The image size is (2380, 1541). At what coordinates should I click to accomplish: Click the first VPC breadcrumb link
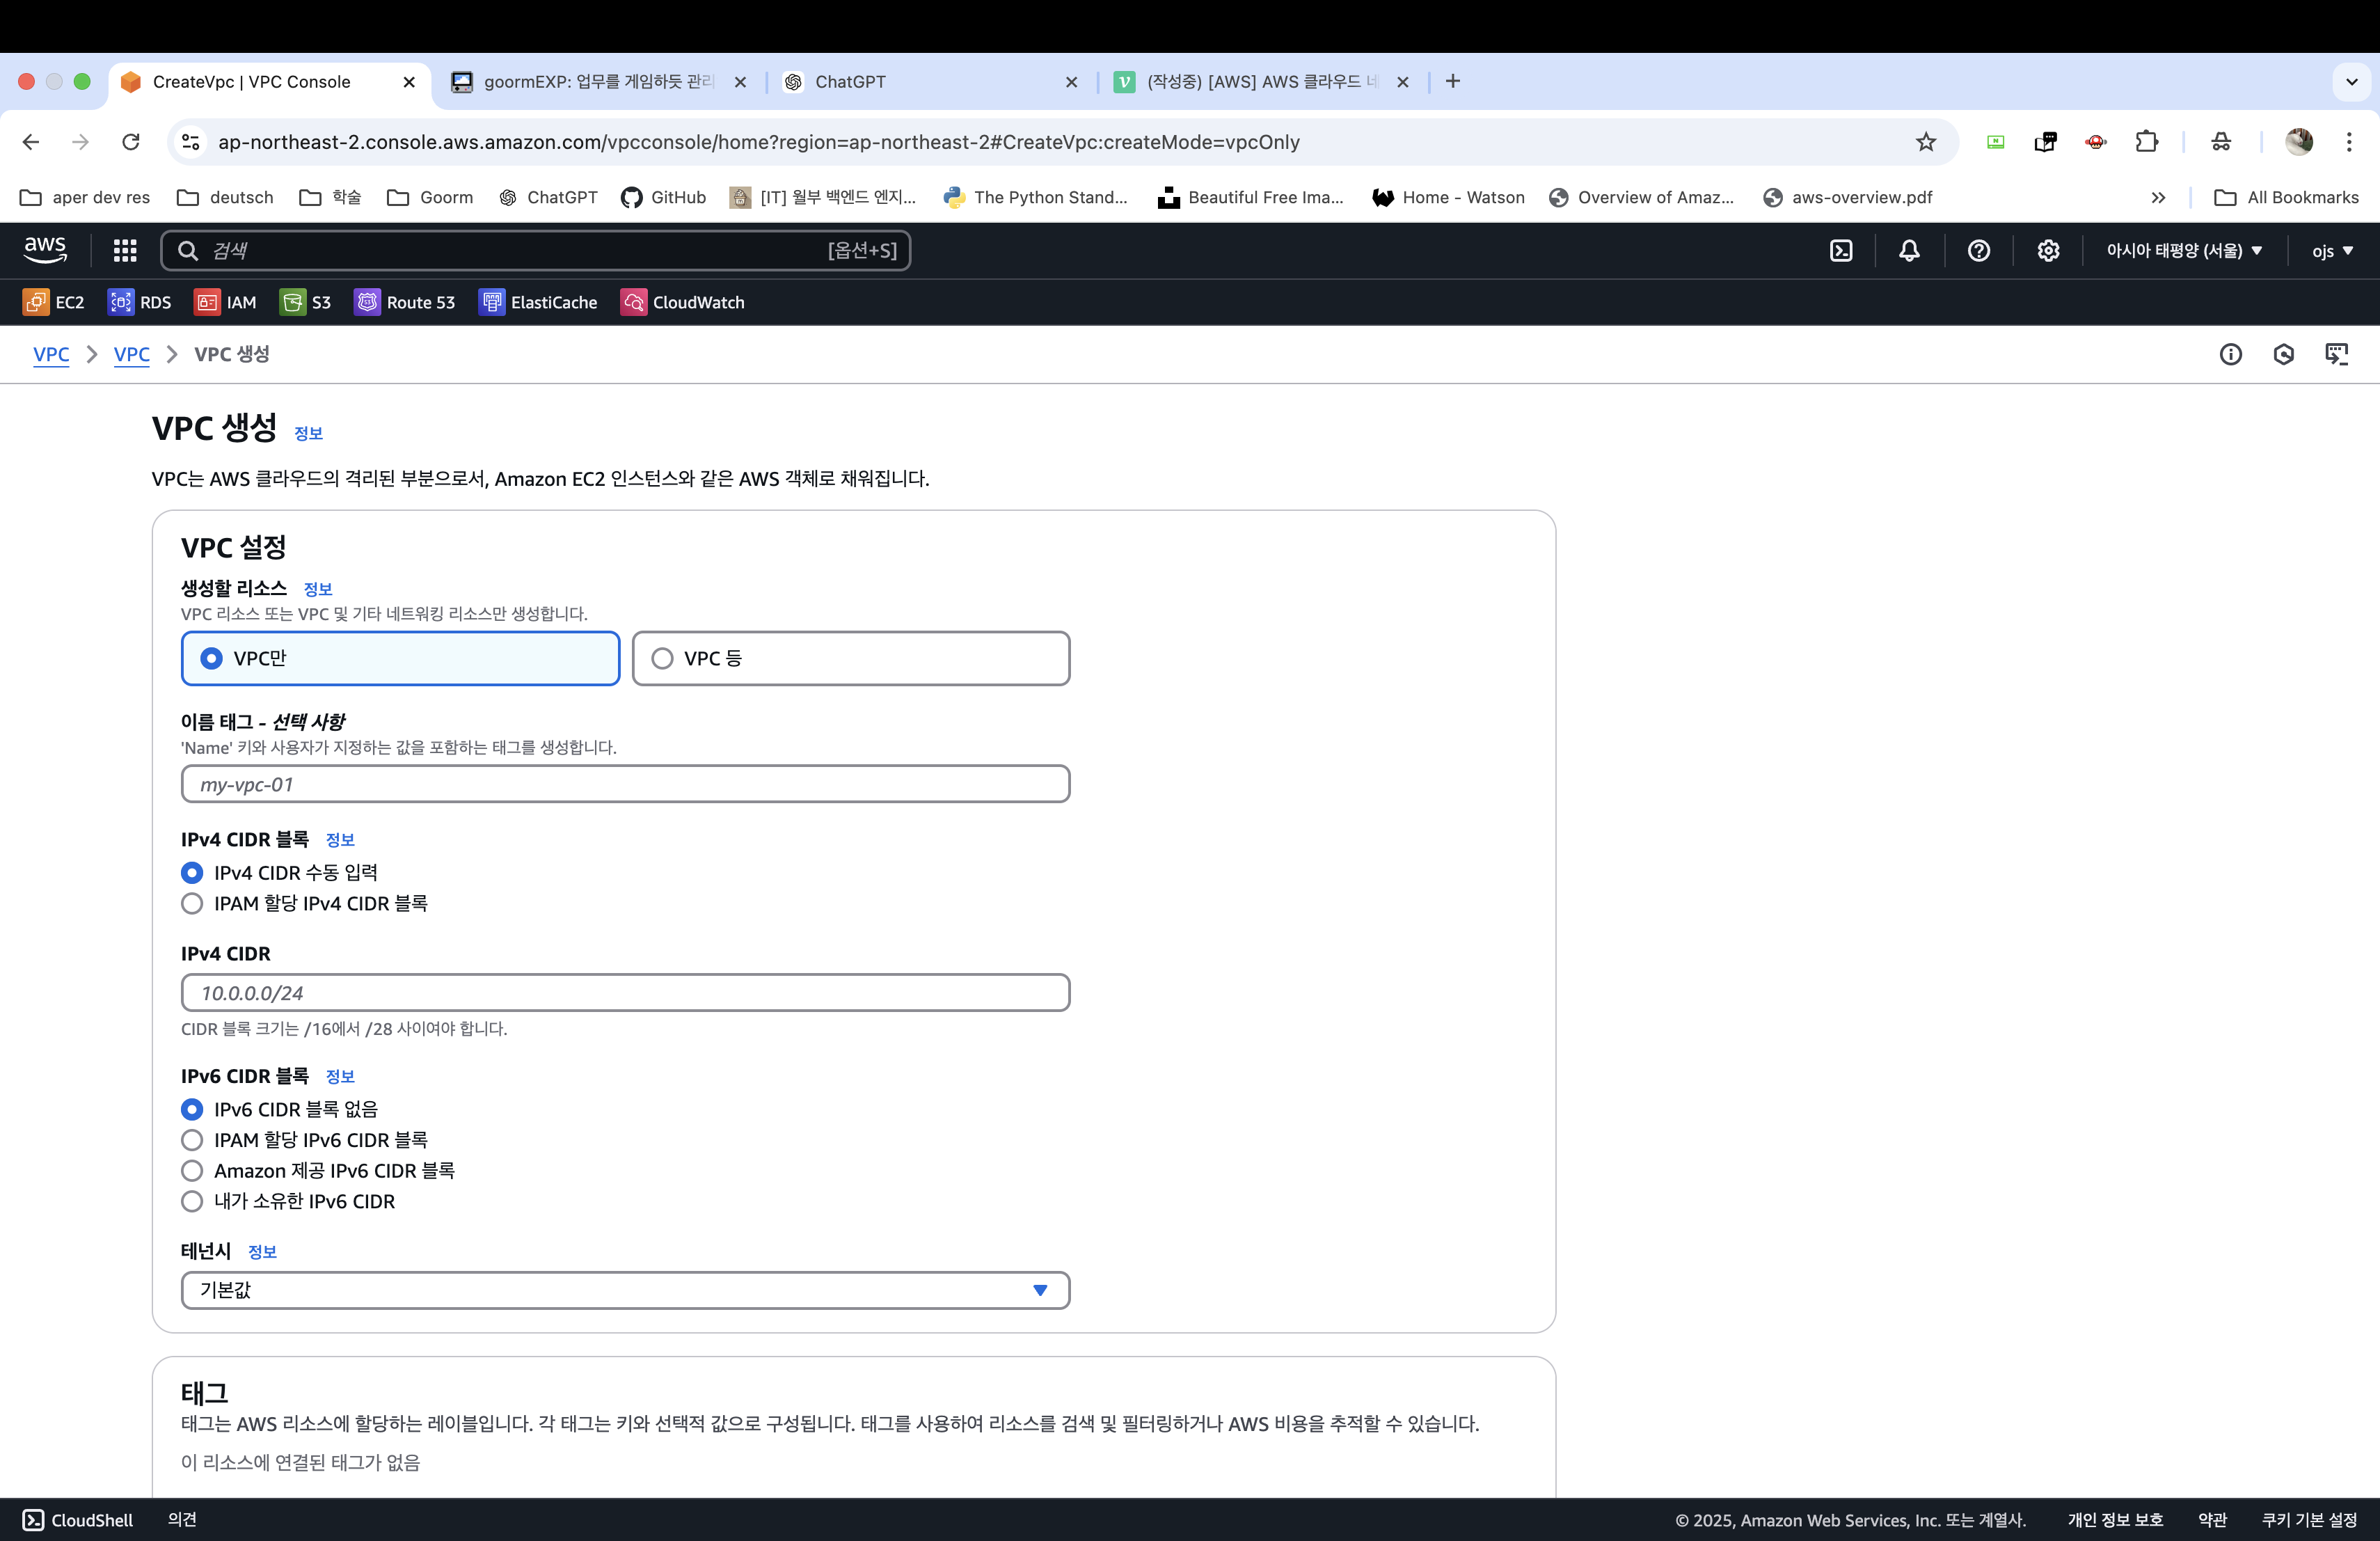coord(51,354)
